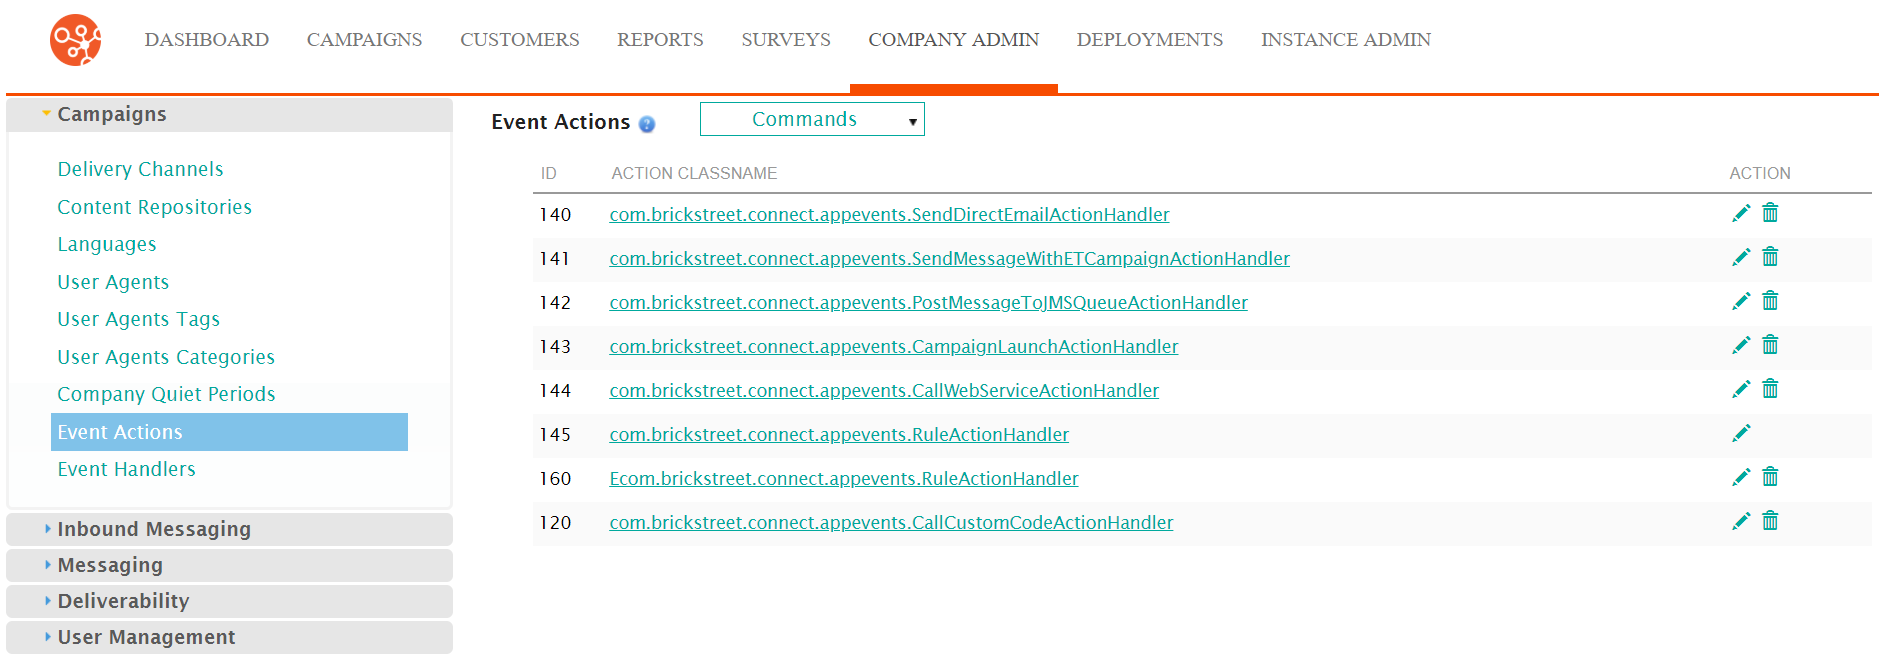Click the Action Classname column header
1879x661 pixels.
694,173
